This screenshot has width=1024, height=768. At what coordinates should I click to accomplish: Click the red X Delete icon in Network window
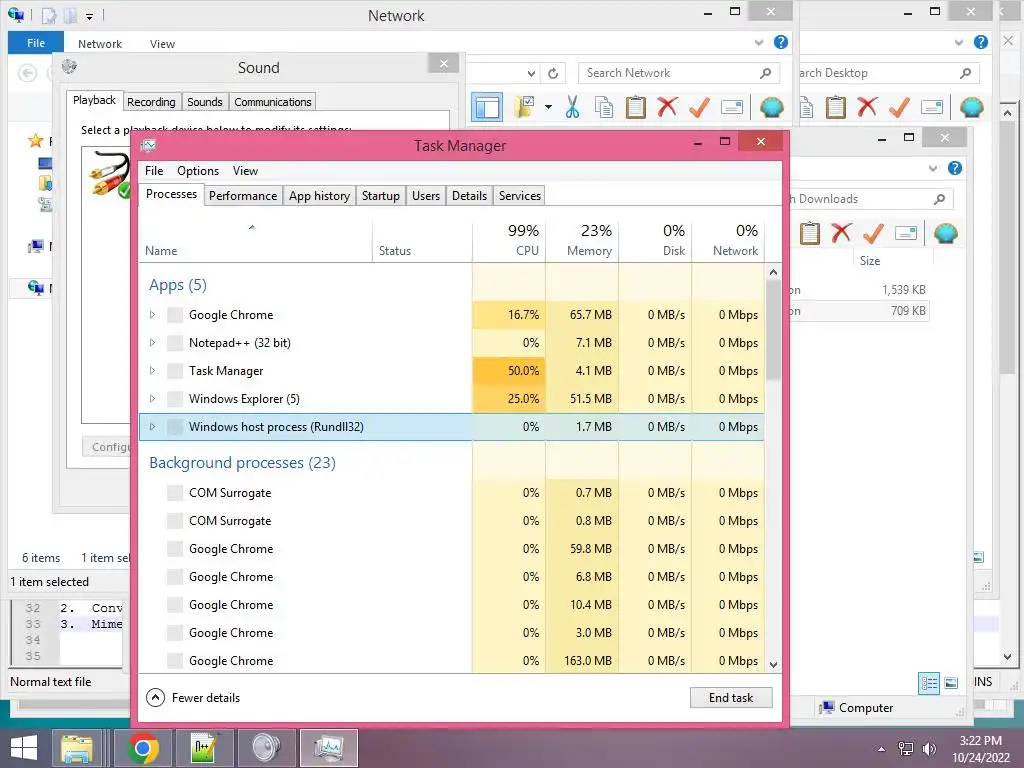[667, 107]
